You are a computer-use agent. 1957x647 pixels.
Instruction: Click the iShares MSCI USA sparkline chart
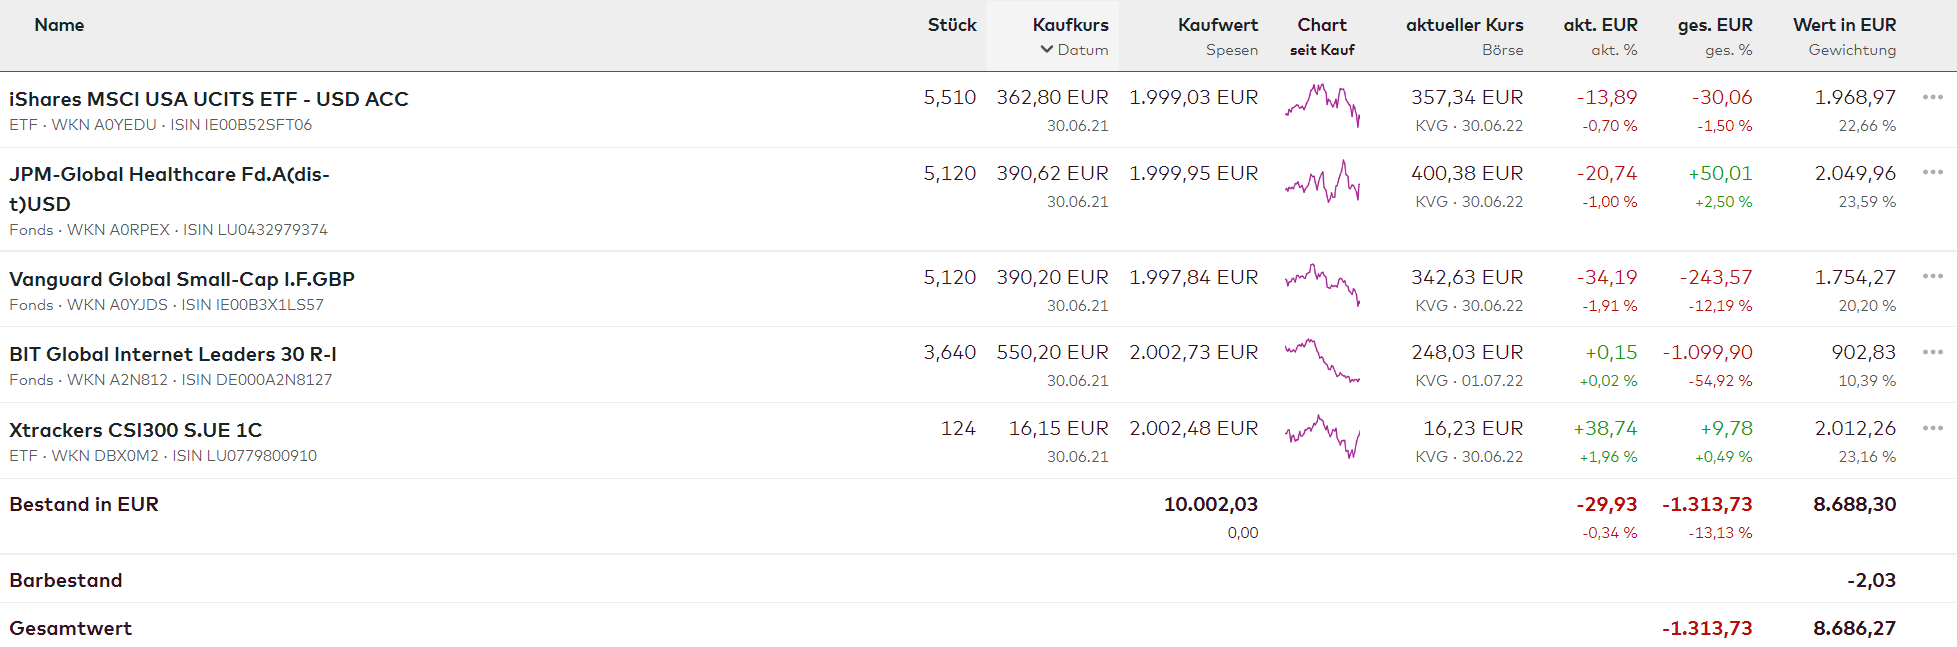click(x=1322, y=105)
